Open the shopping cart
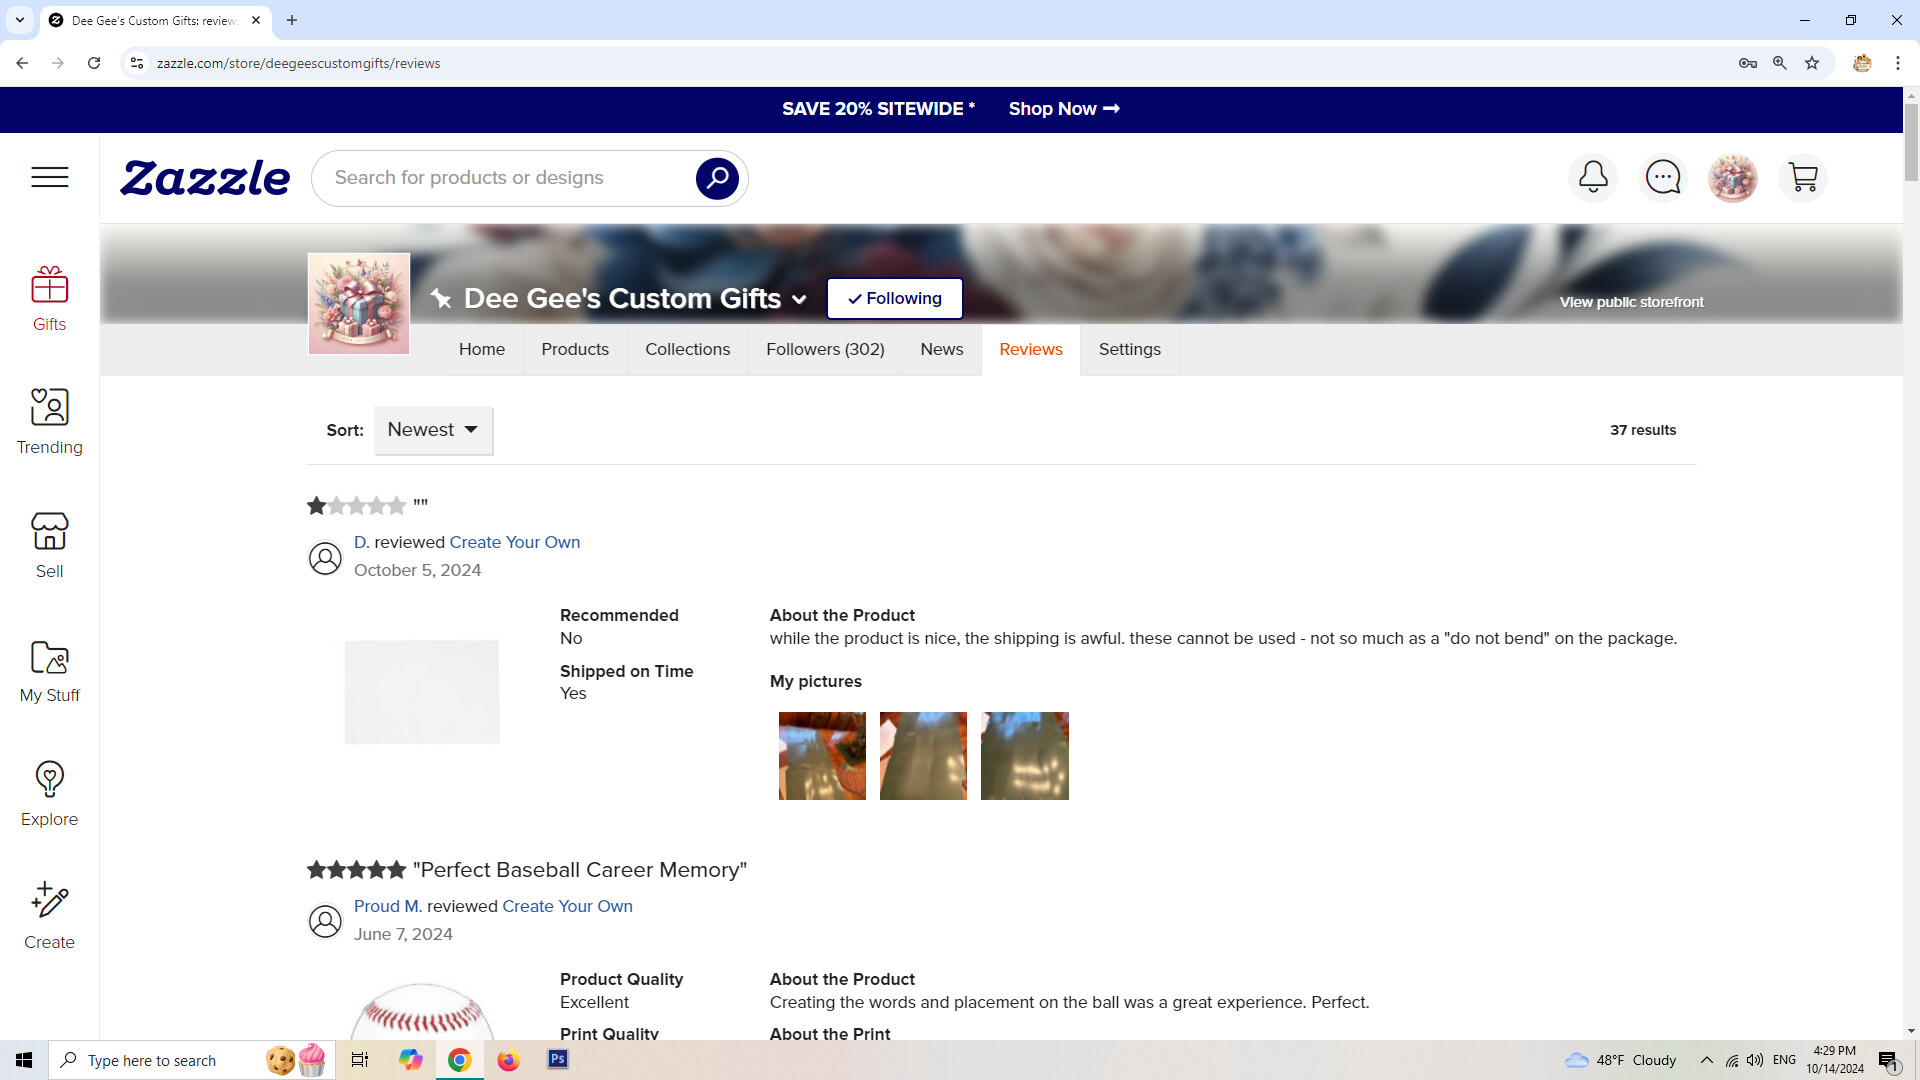1920x1080 pixels. tap(1803, 178)
